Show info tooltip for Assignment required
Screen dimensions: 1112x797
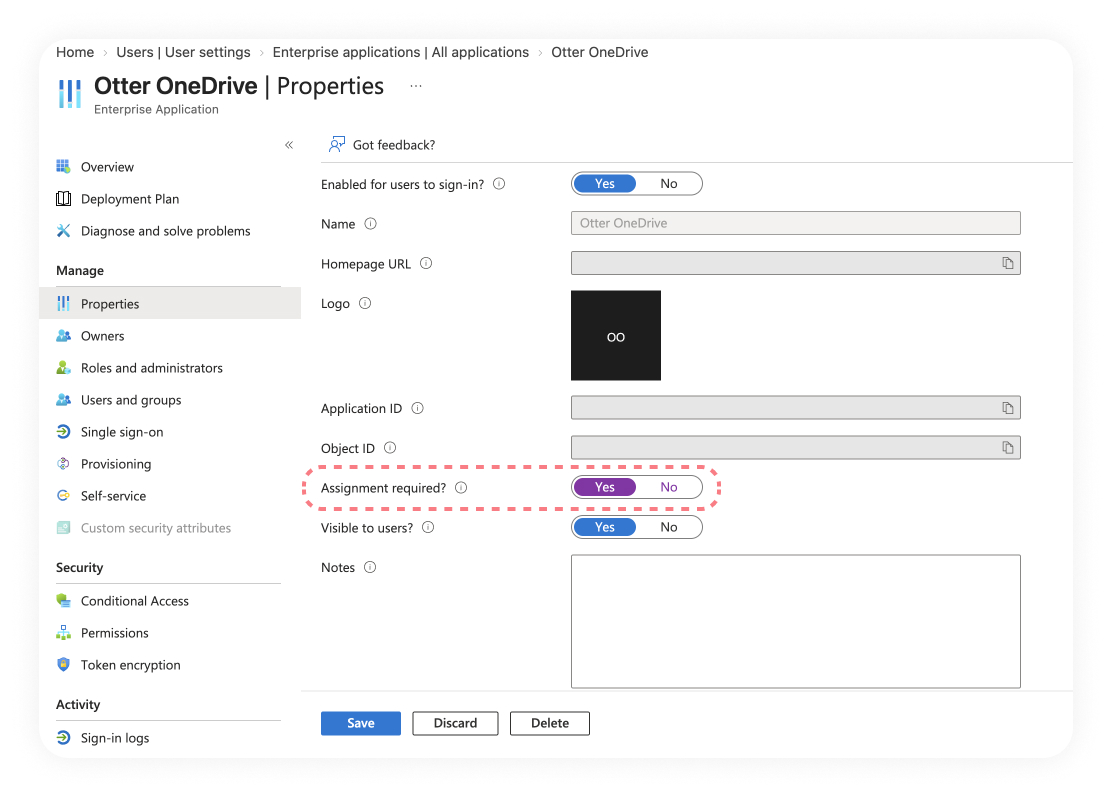(x=461, y=488)
